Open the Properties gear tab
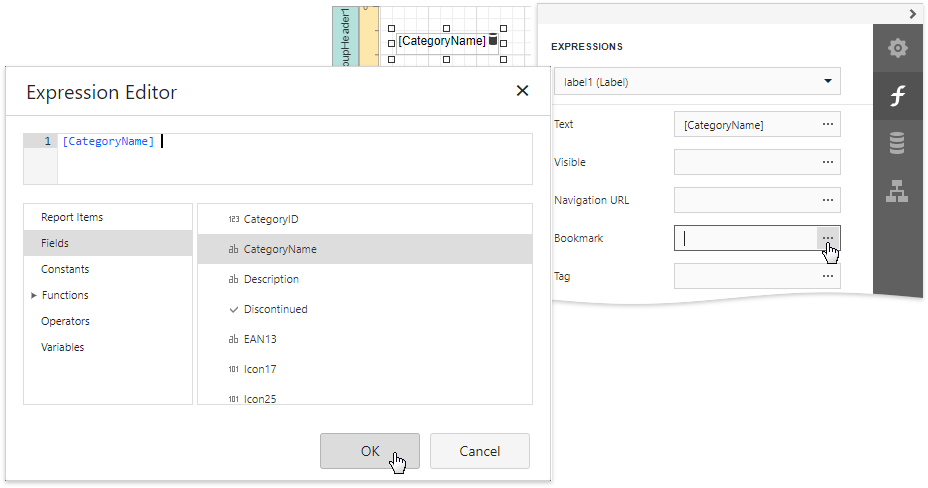Viewport: 928px width, 488px height. [x=897, y=48]
